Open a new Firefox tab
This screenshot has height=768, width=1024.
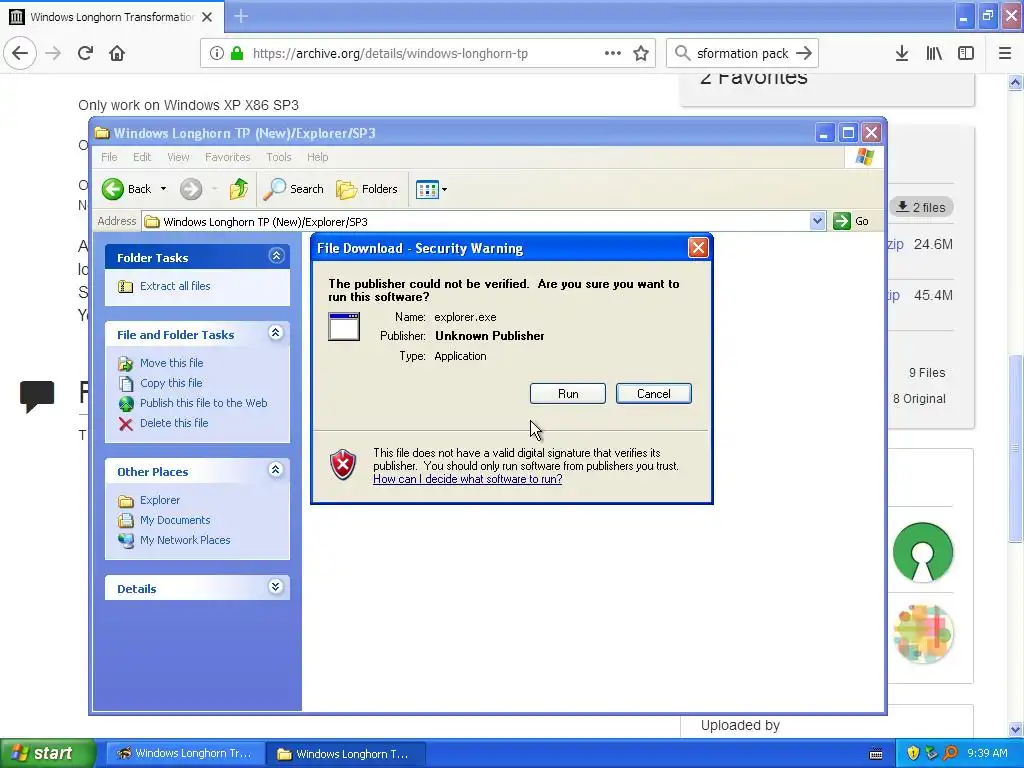pos(240,16)
